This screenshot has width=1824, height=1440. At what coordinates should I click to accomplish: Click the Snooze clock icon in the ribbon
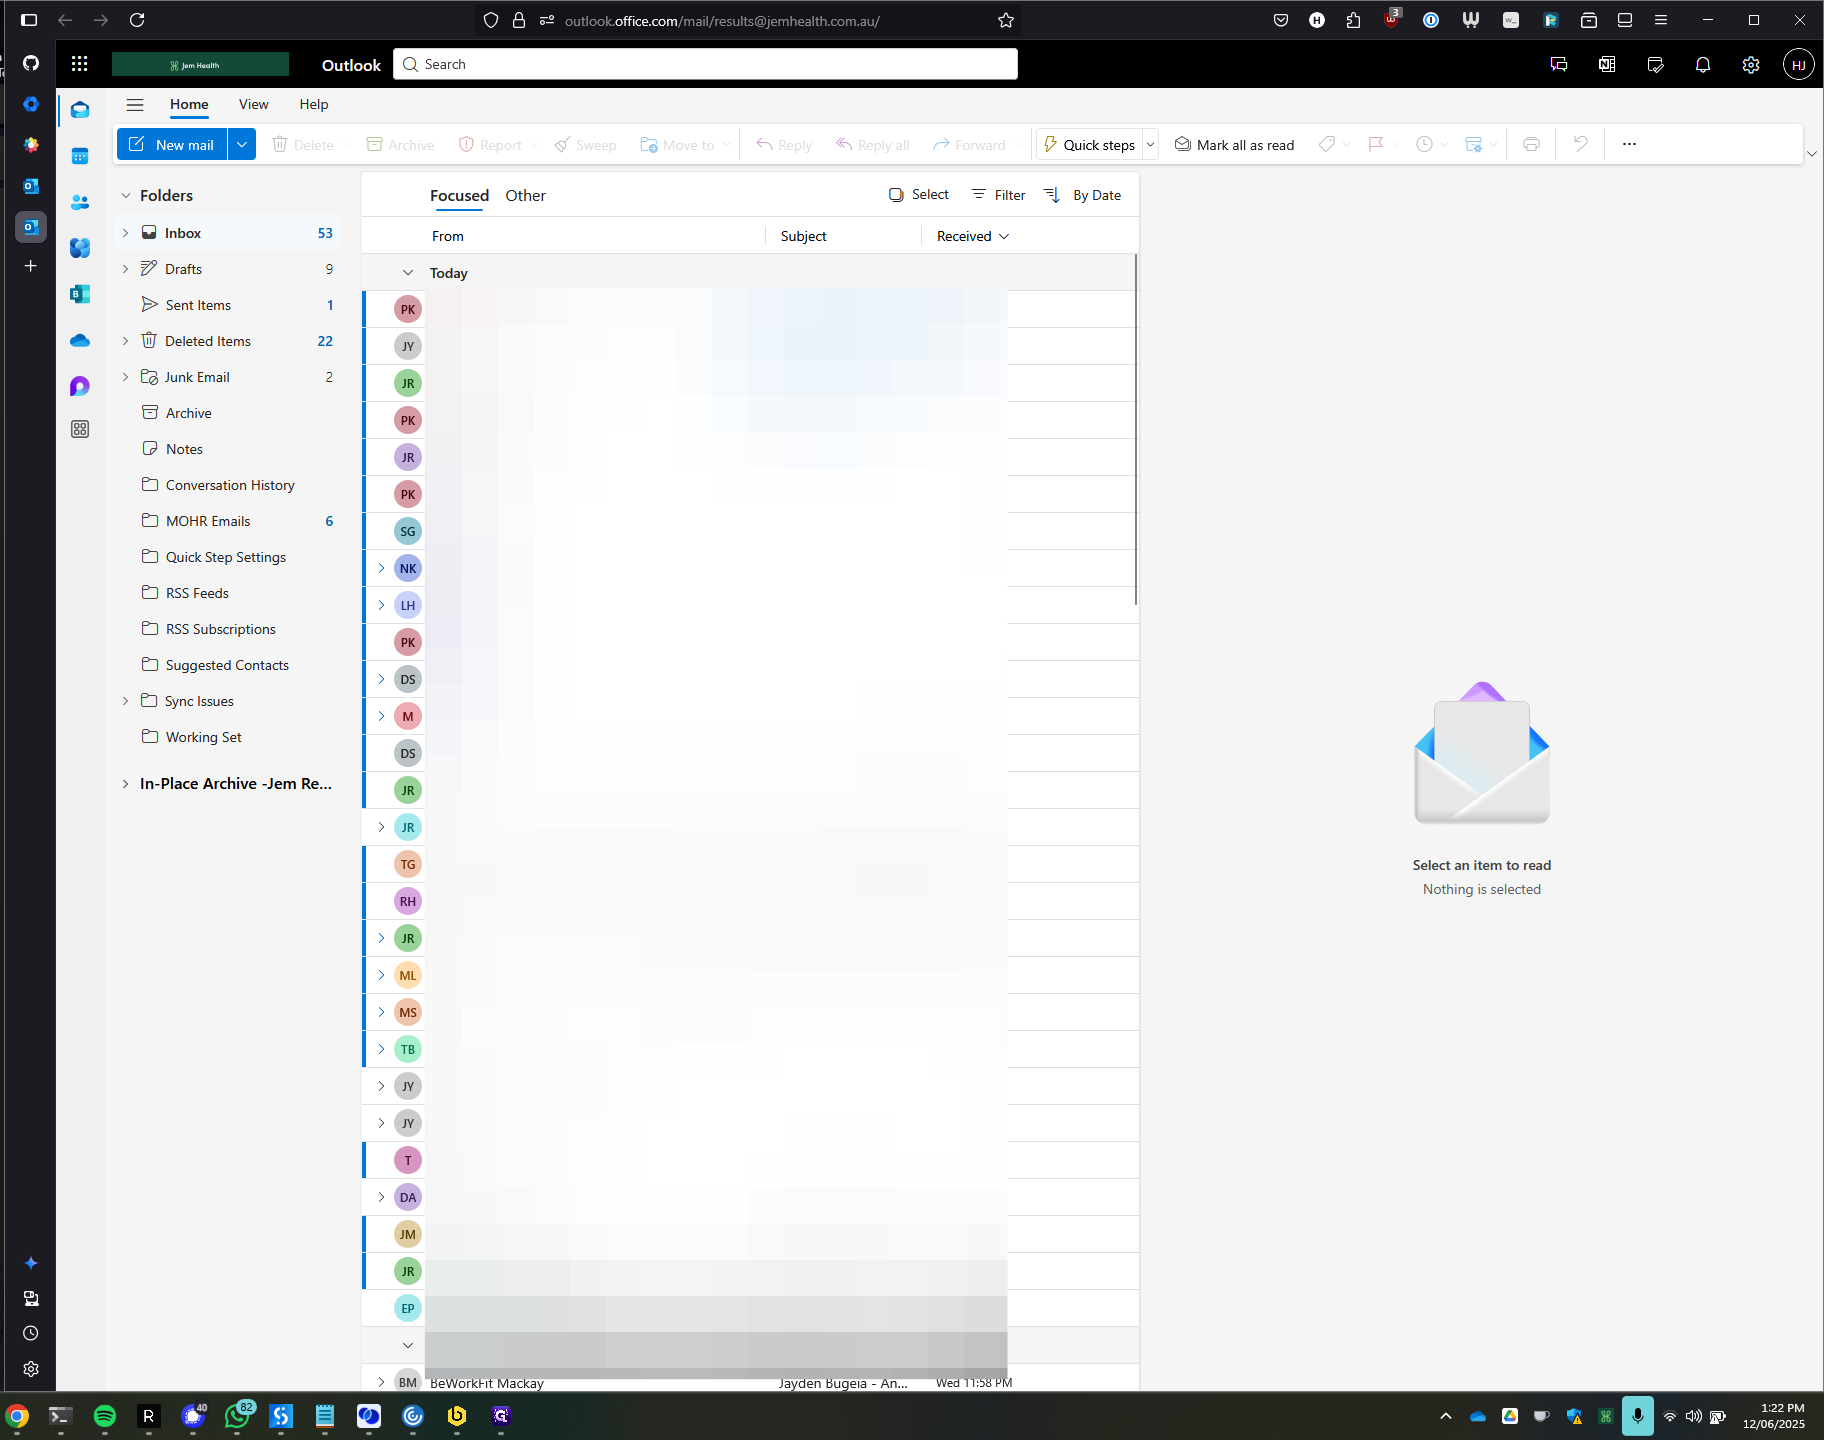tap(1424, 144)
